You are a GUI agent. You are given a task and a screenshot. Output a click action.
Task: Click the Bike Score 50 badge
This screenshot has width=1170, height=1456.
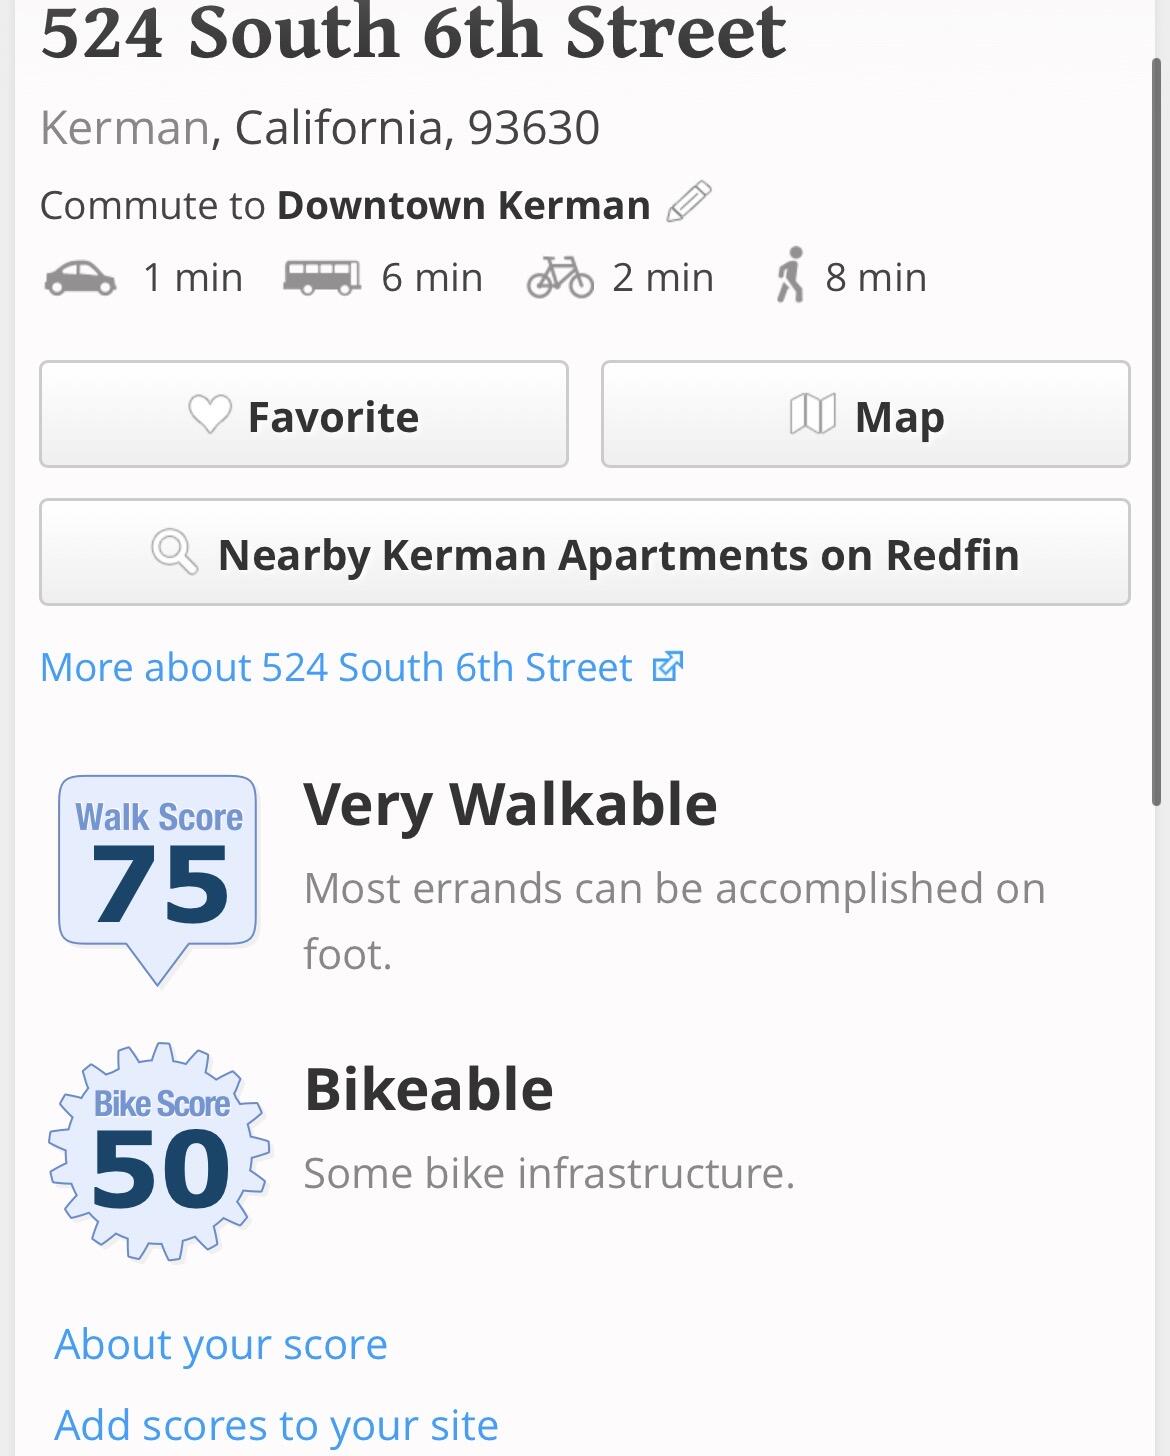(160, 1152)
